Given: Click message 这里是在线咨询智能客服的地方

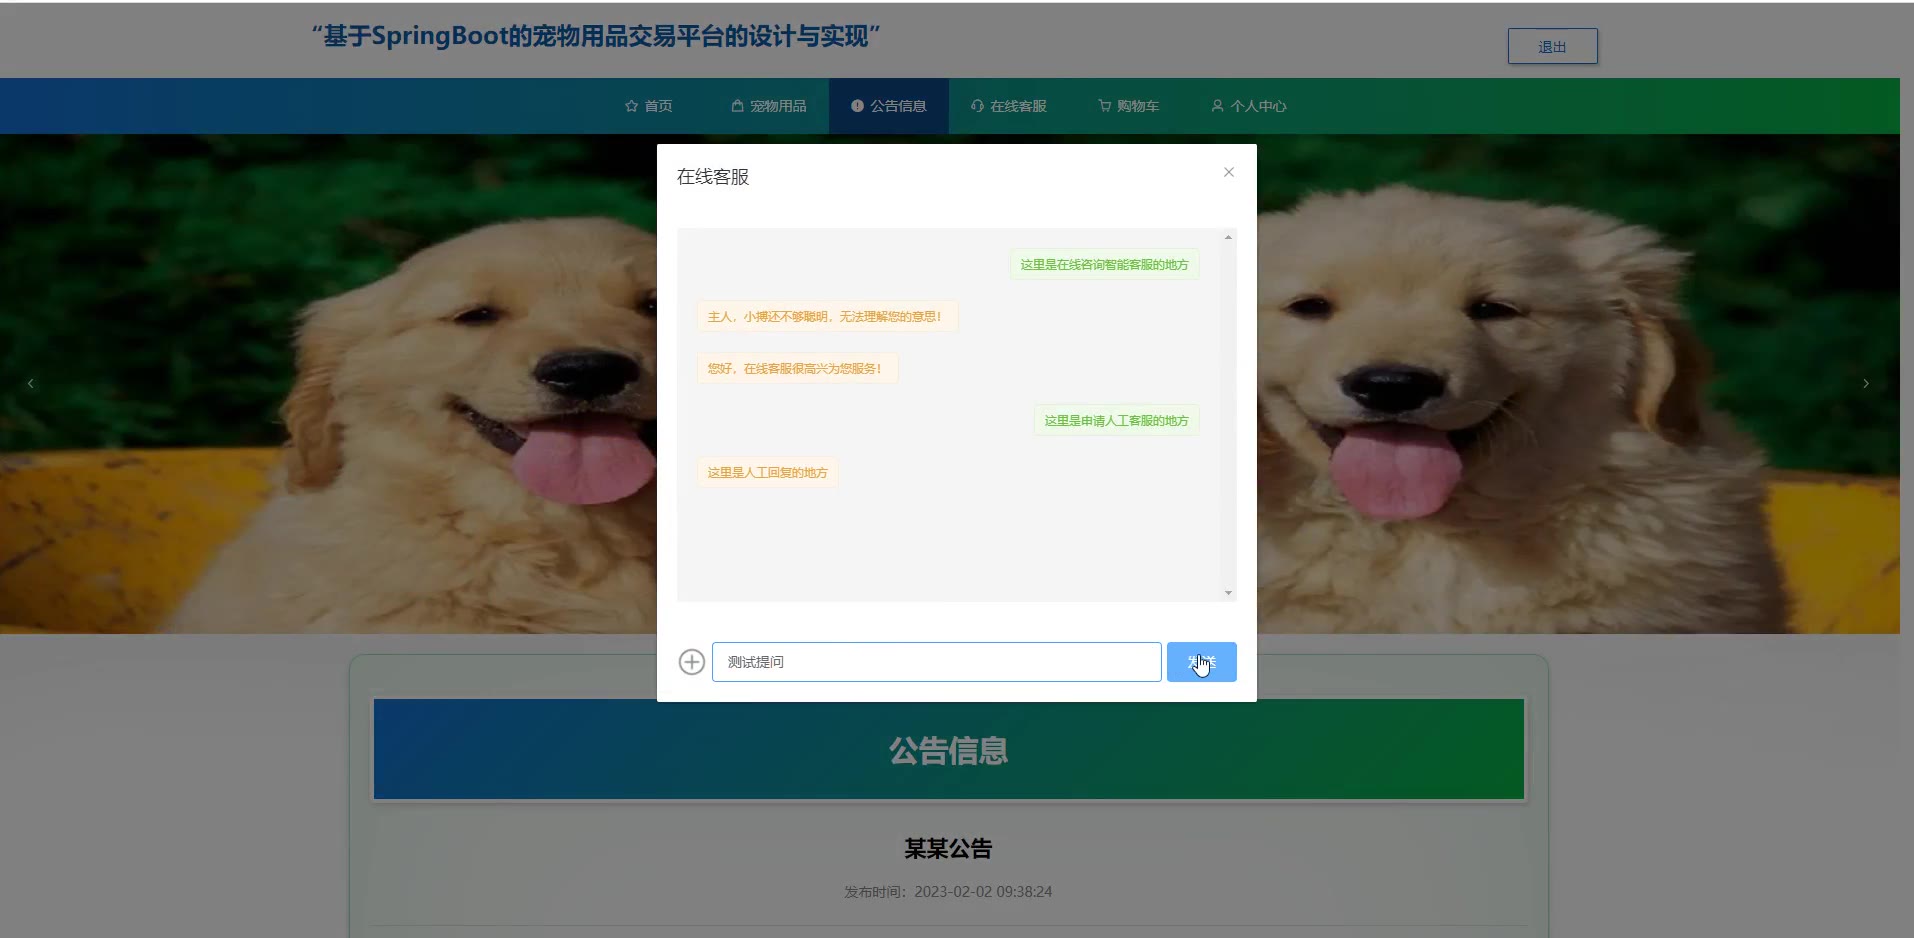Looking at the screenshot, I should [x=1104, y=265].
